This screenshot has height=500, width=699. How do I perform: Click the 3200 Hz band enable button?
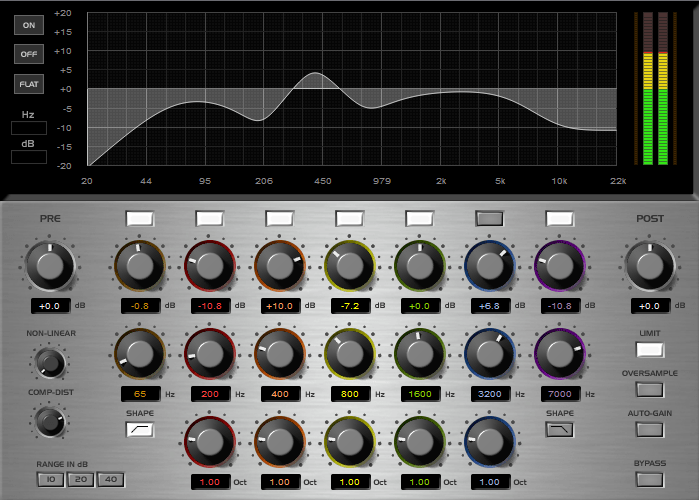click(x=489, y=218)
